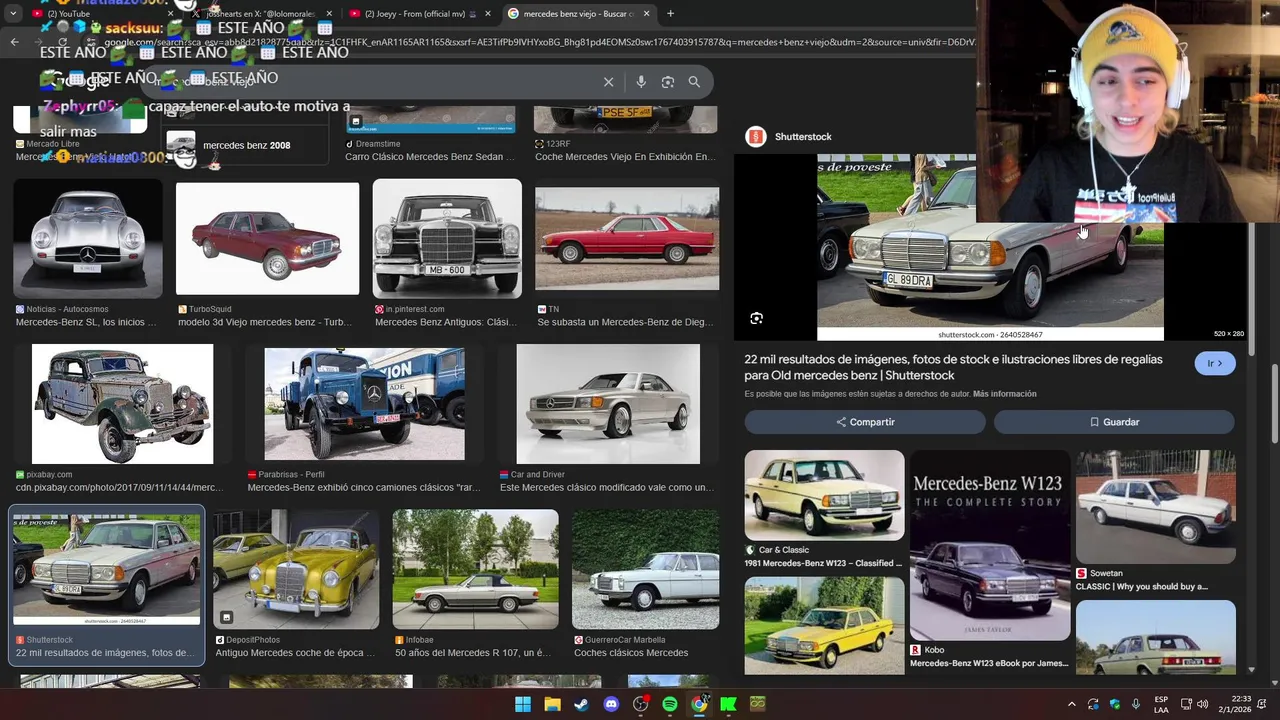The height and width of the screenshot is (720, 1280).
Task: Clear the search box with X
Action: (x=608, y=82)
